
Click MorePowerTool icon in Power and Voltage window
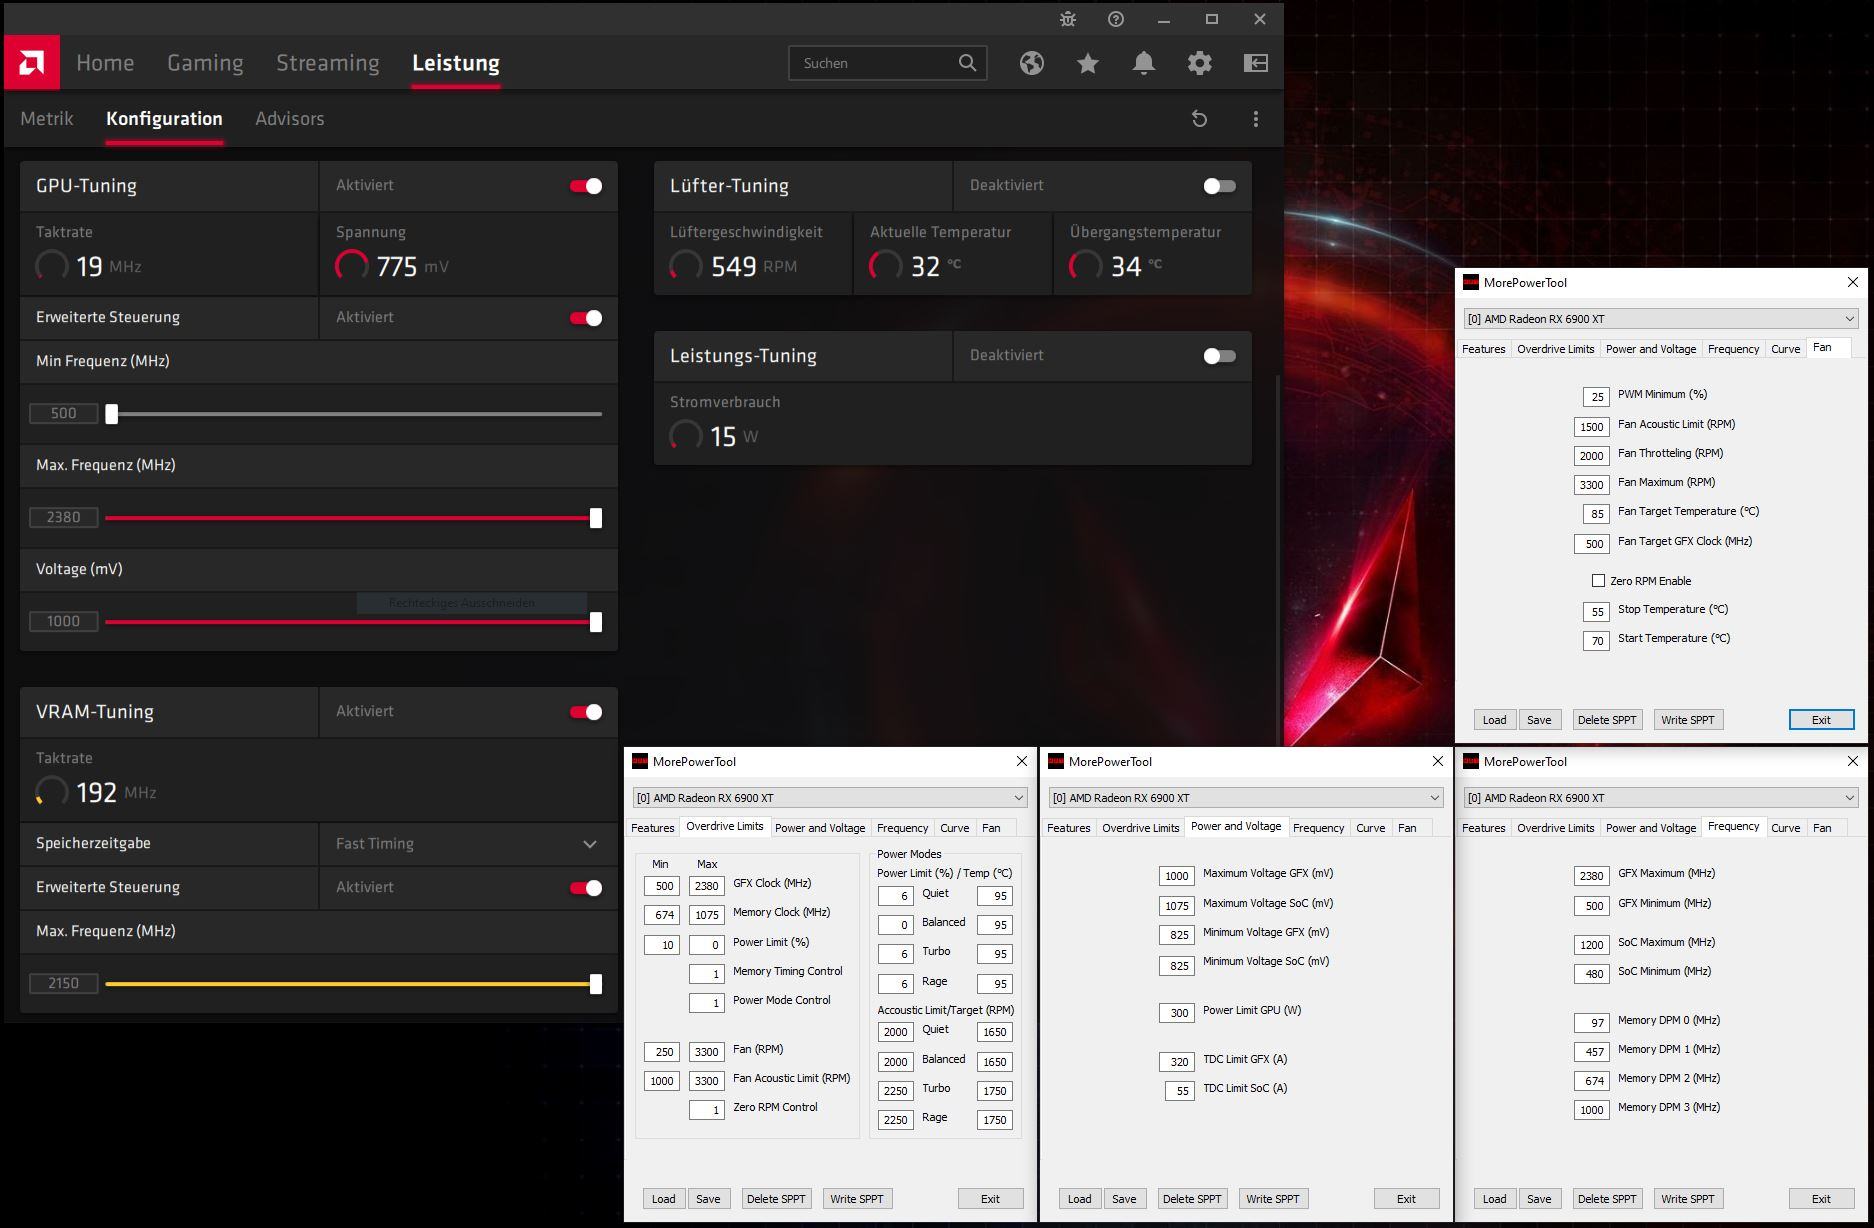click(x=1056, y=762)
